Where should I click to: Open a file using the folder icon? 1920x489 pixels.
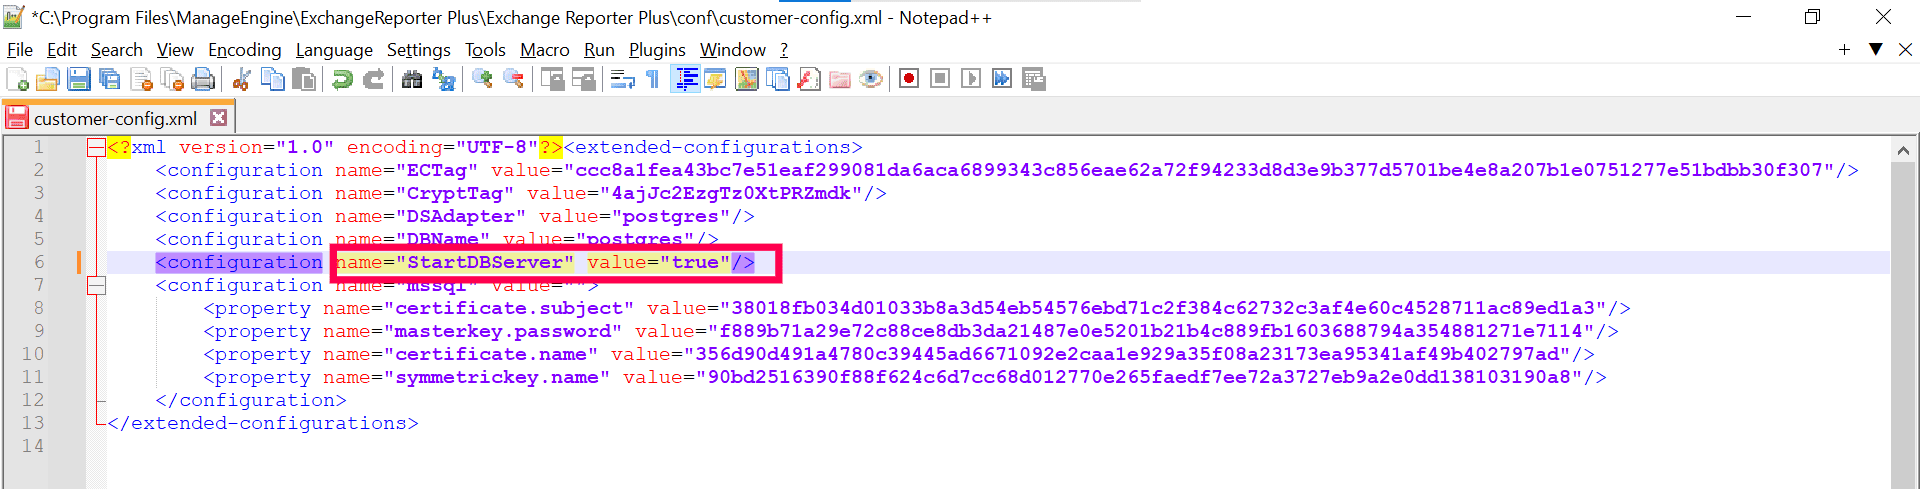(x=48, y=79)
